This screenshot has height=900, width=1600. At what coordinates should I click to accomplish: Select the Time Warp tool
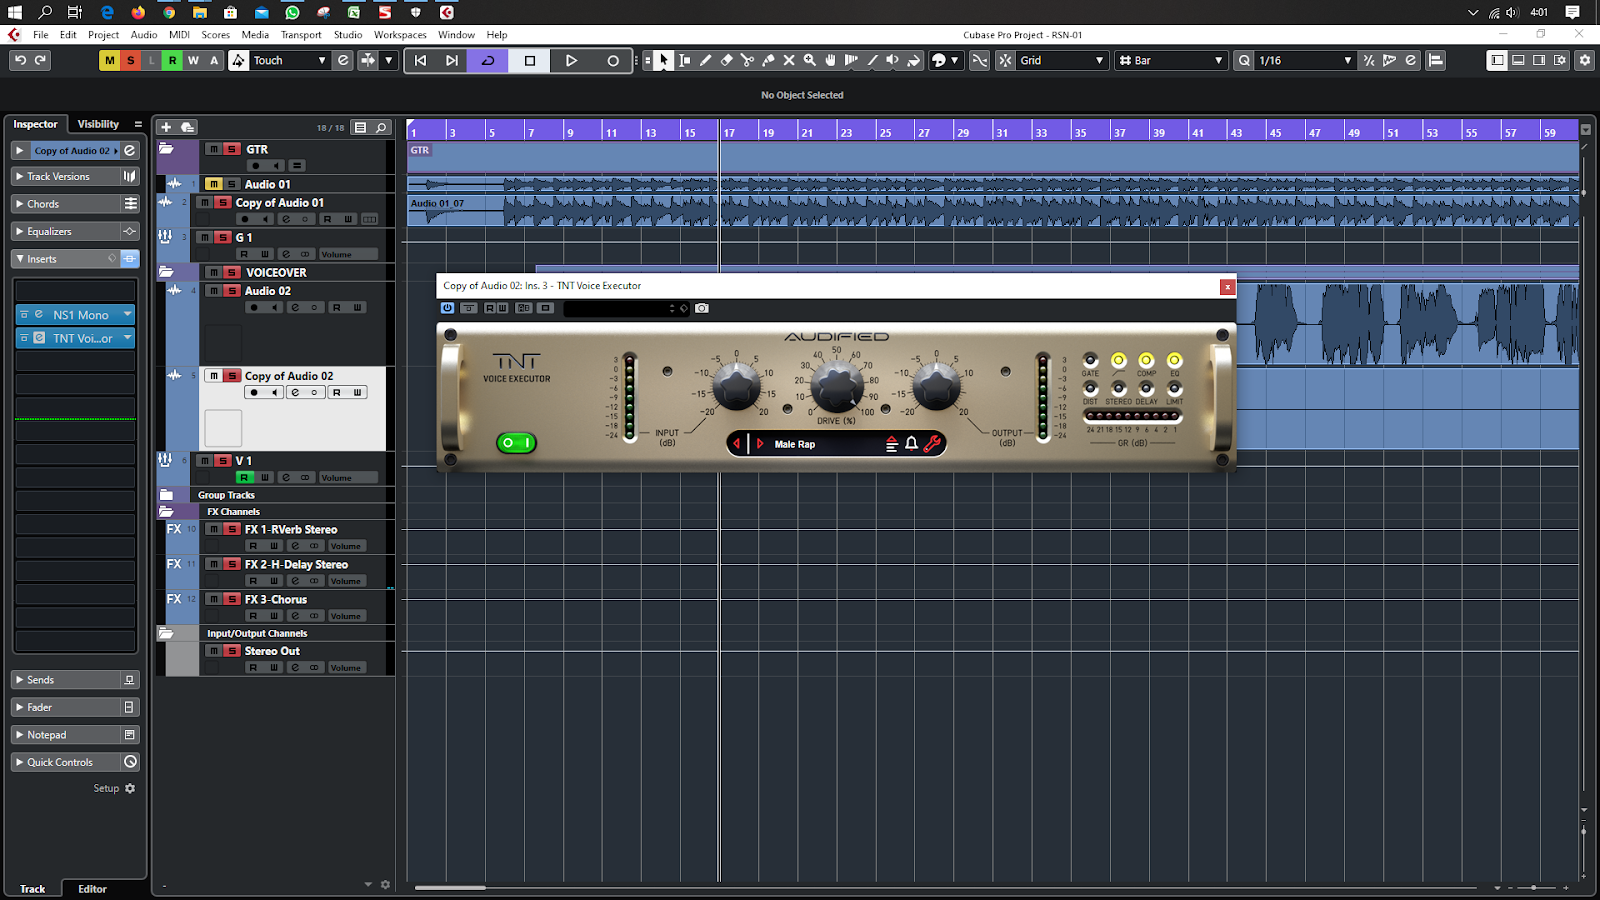(x=851, y=60)
